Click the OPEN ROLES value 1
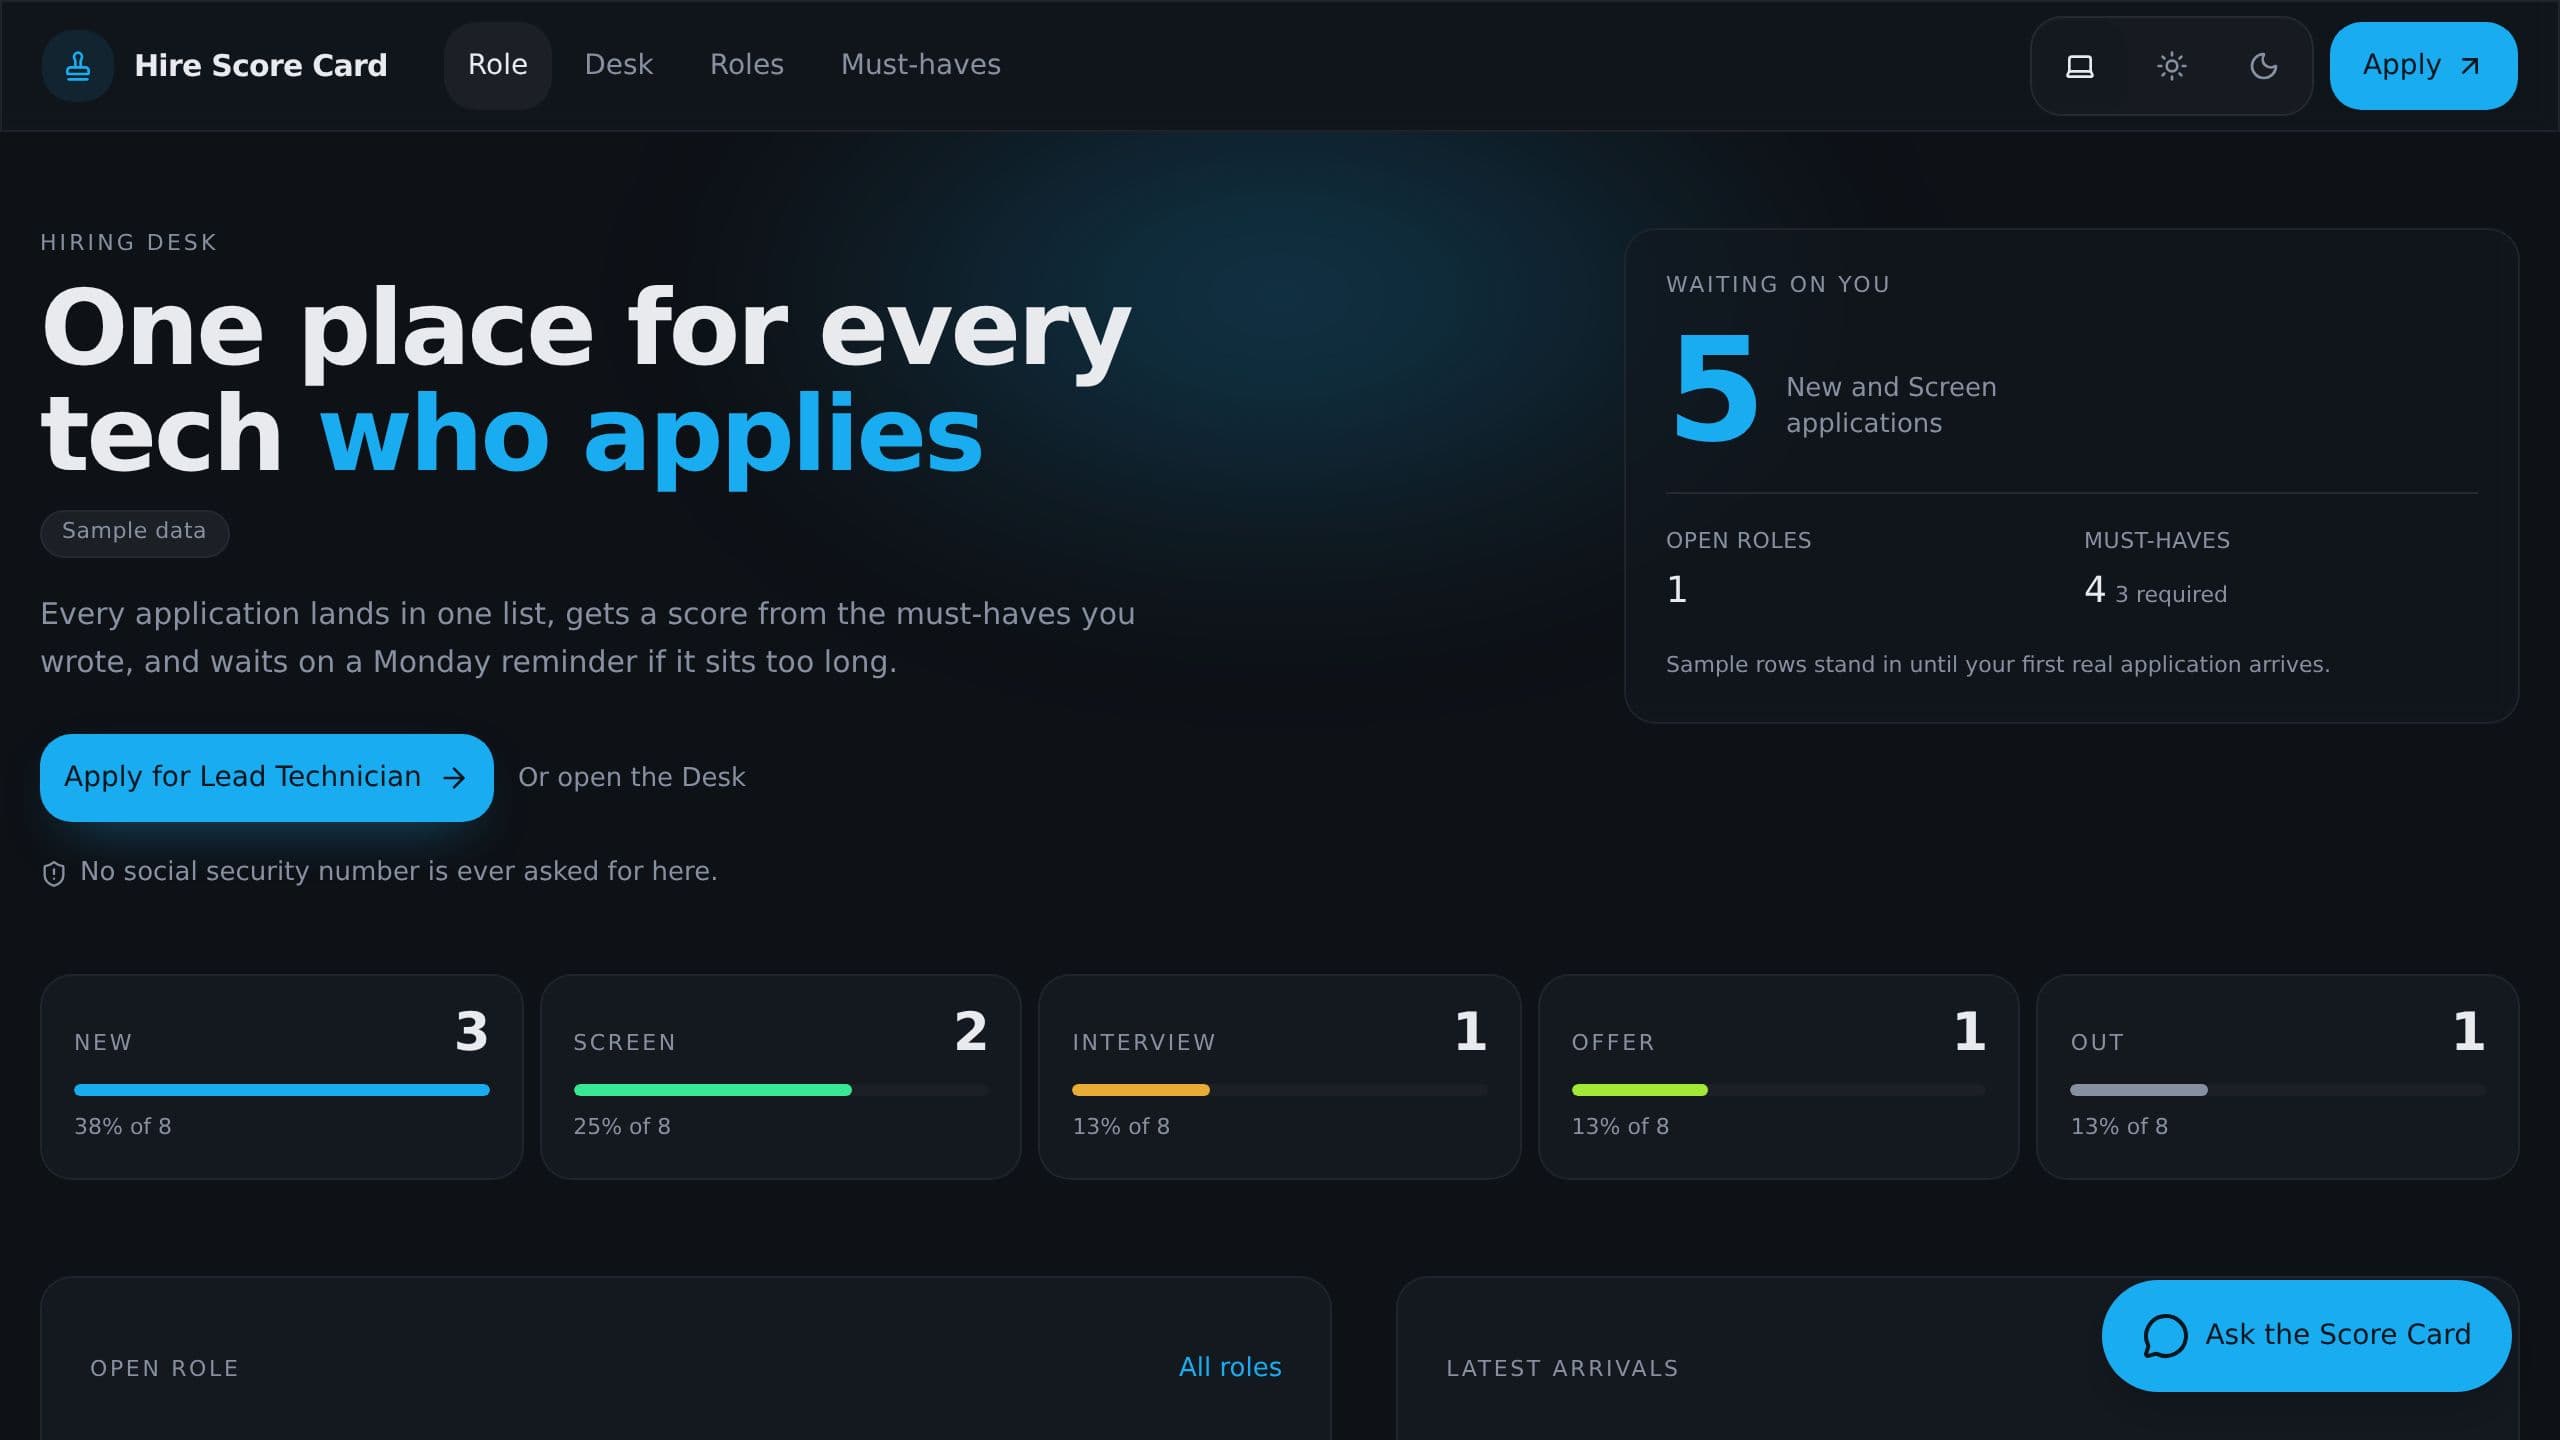The image size is (2560, 1440). pos(1677,590)
